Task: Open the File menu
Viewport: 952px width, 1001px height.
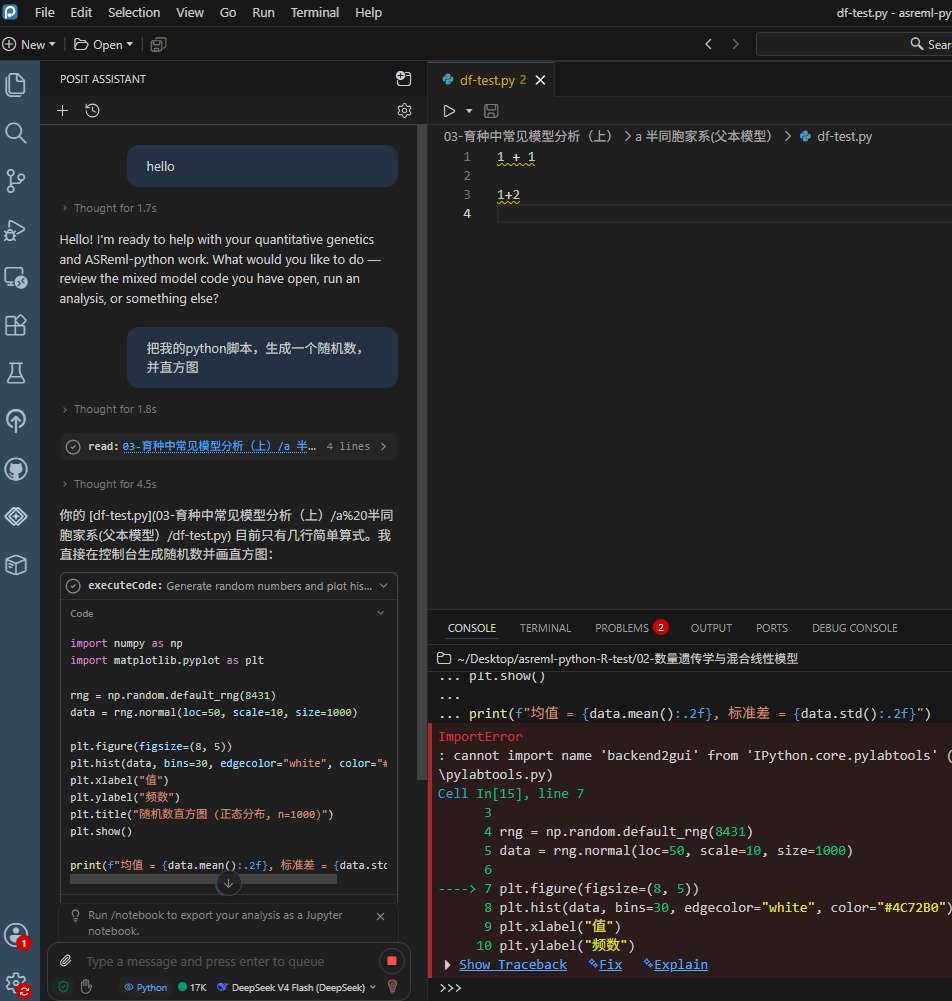Action: pyautogui.click(x=44, y=12)
